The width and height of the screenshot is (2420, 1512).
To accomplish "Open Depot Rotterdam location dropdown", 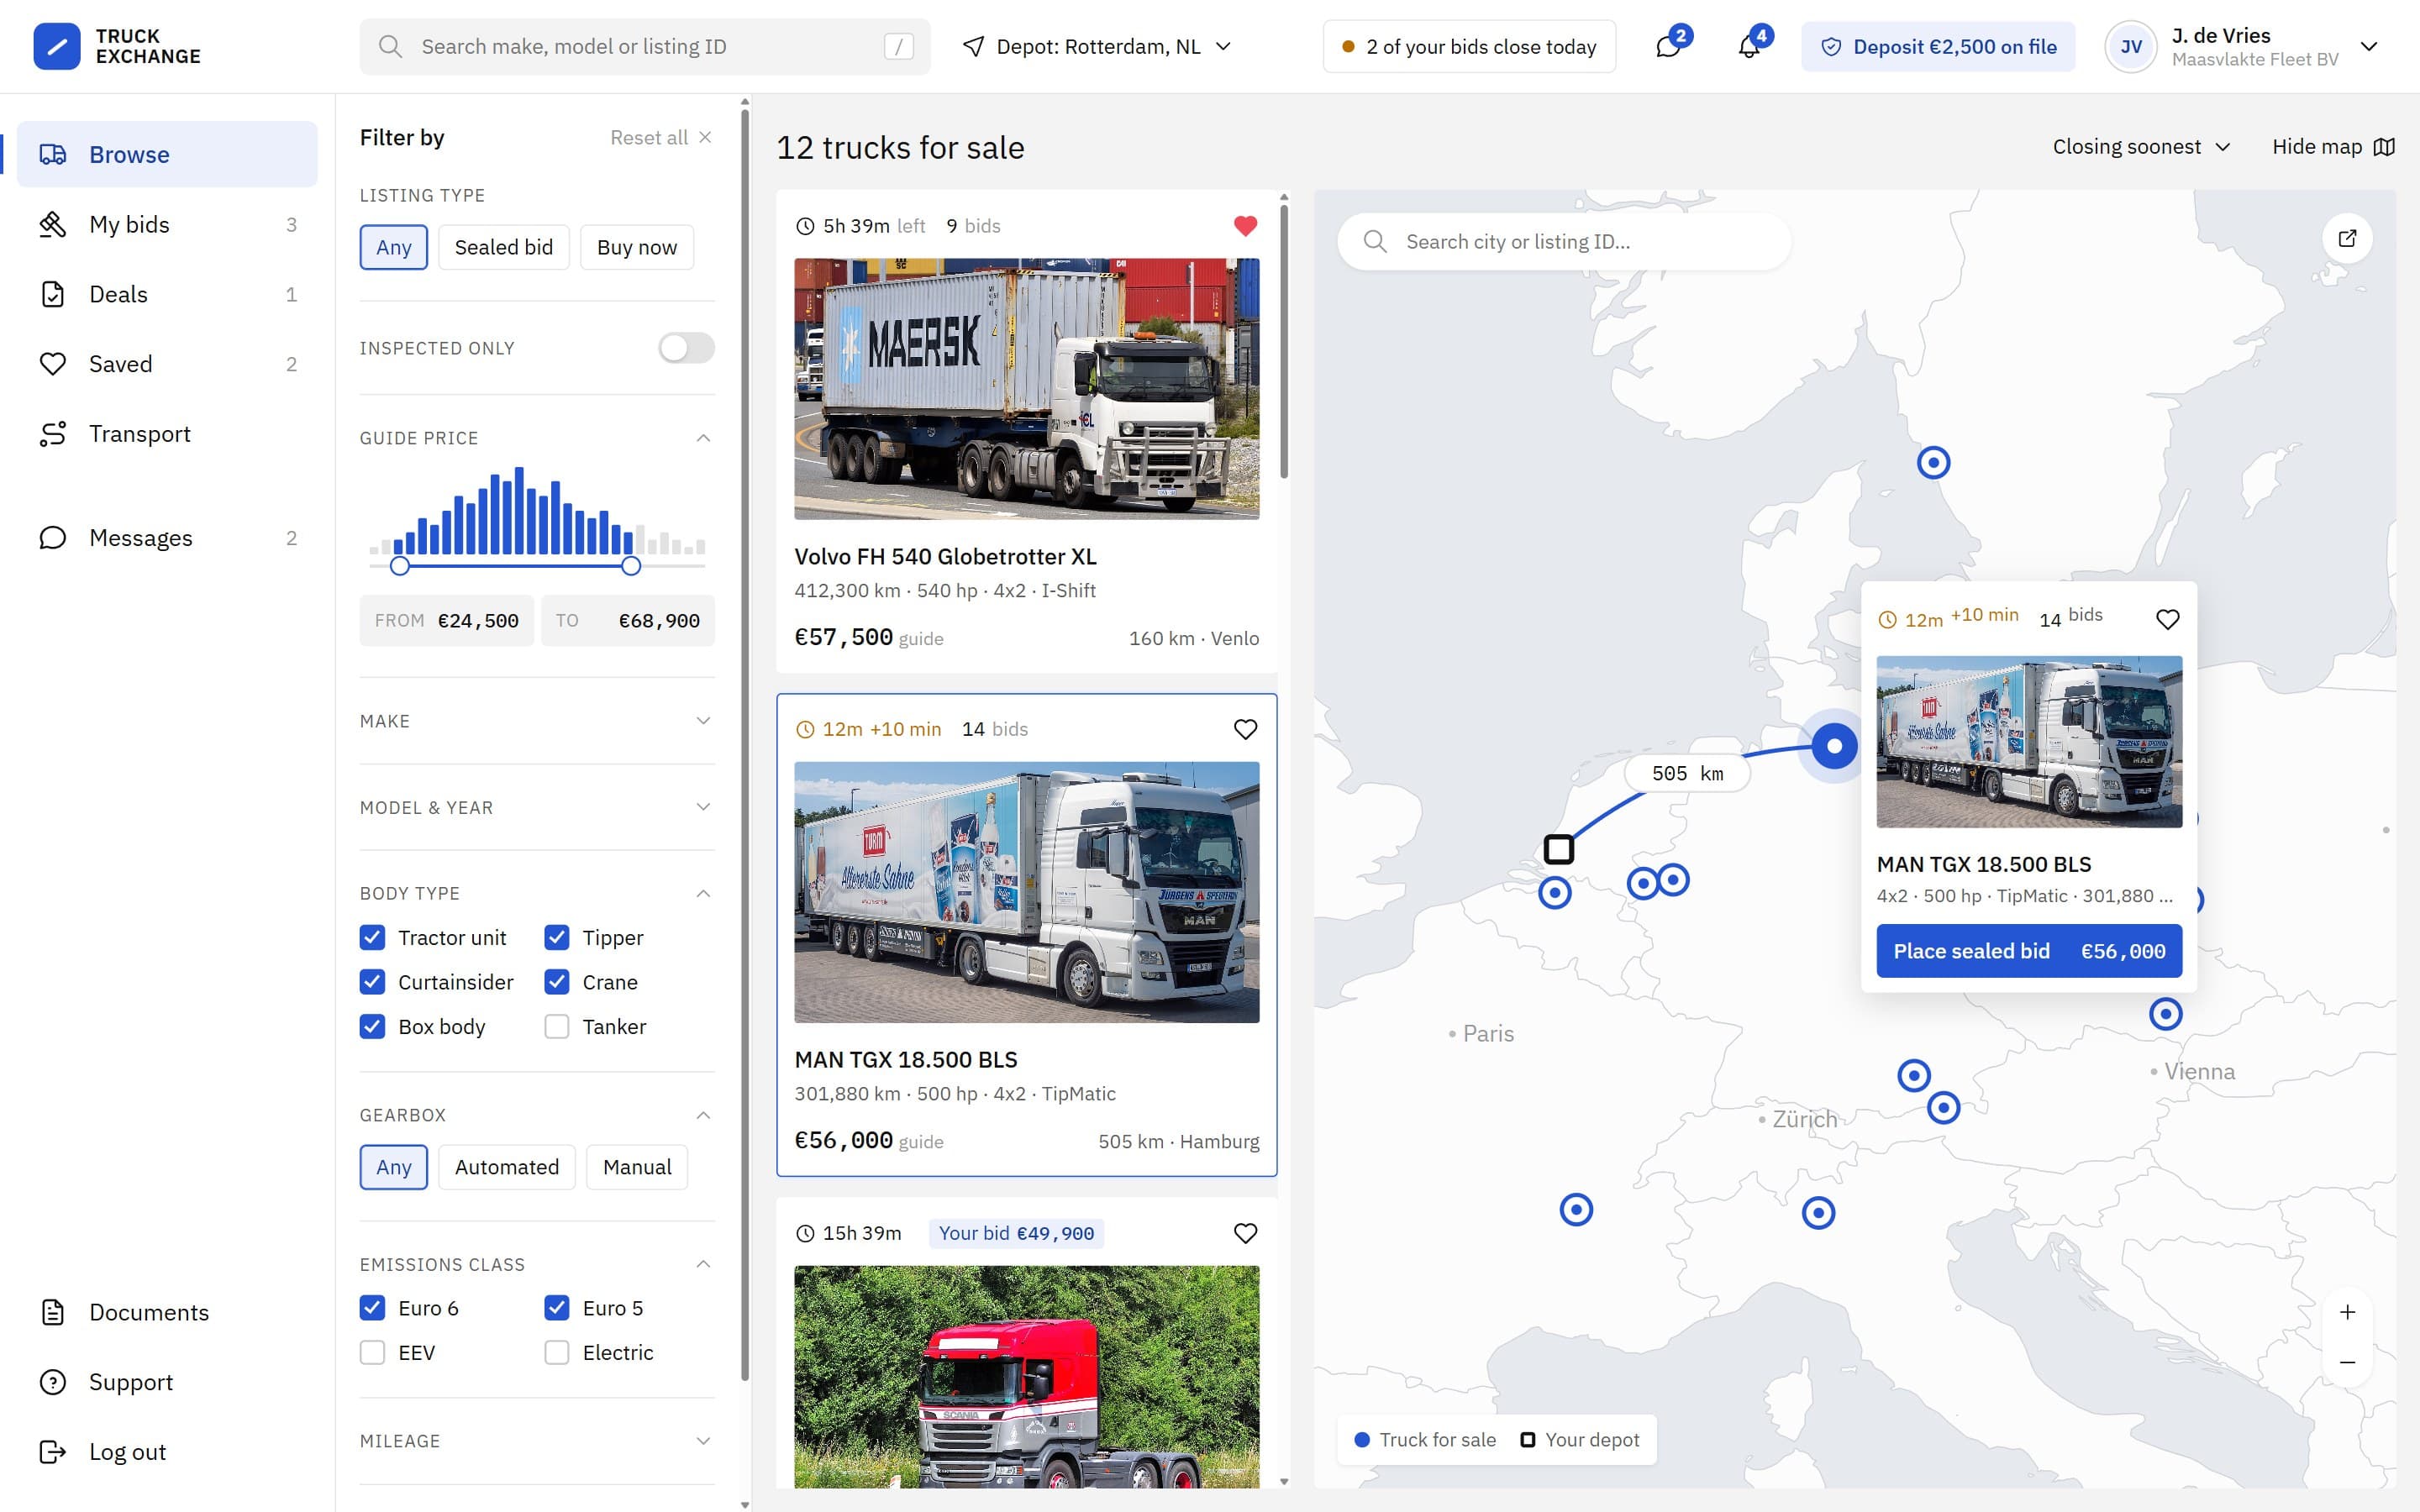I will 1096,46.
